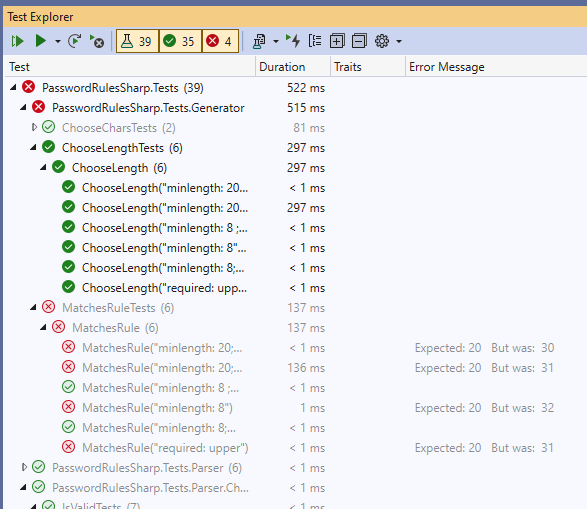587x509 pixels.
Task: Open the settings gear dropdown arrow
Action: [x=399, y=41]
